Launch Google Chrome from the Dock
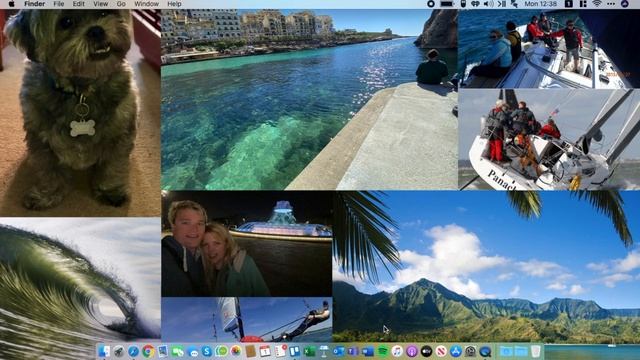The width and height of the screenshot is (640, 360). tap(148, 351)
